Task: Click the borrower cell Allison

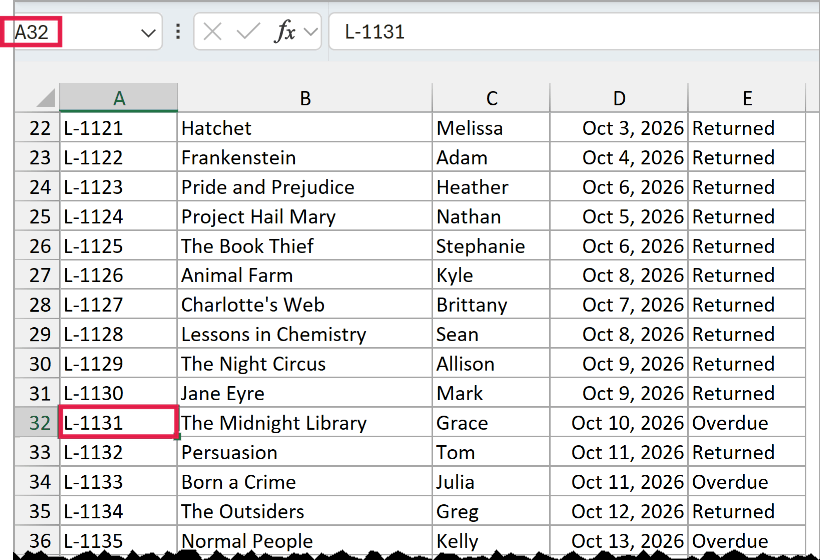Action: pos(491,364)
